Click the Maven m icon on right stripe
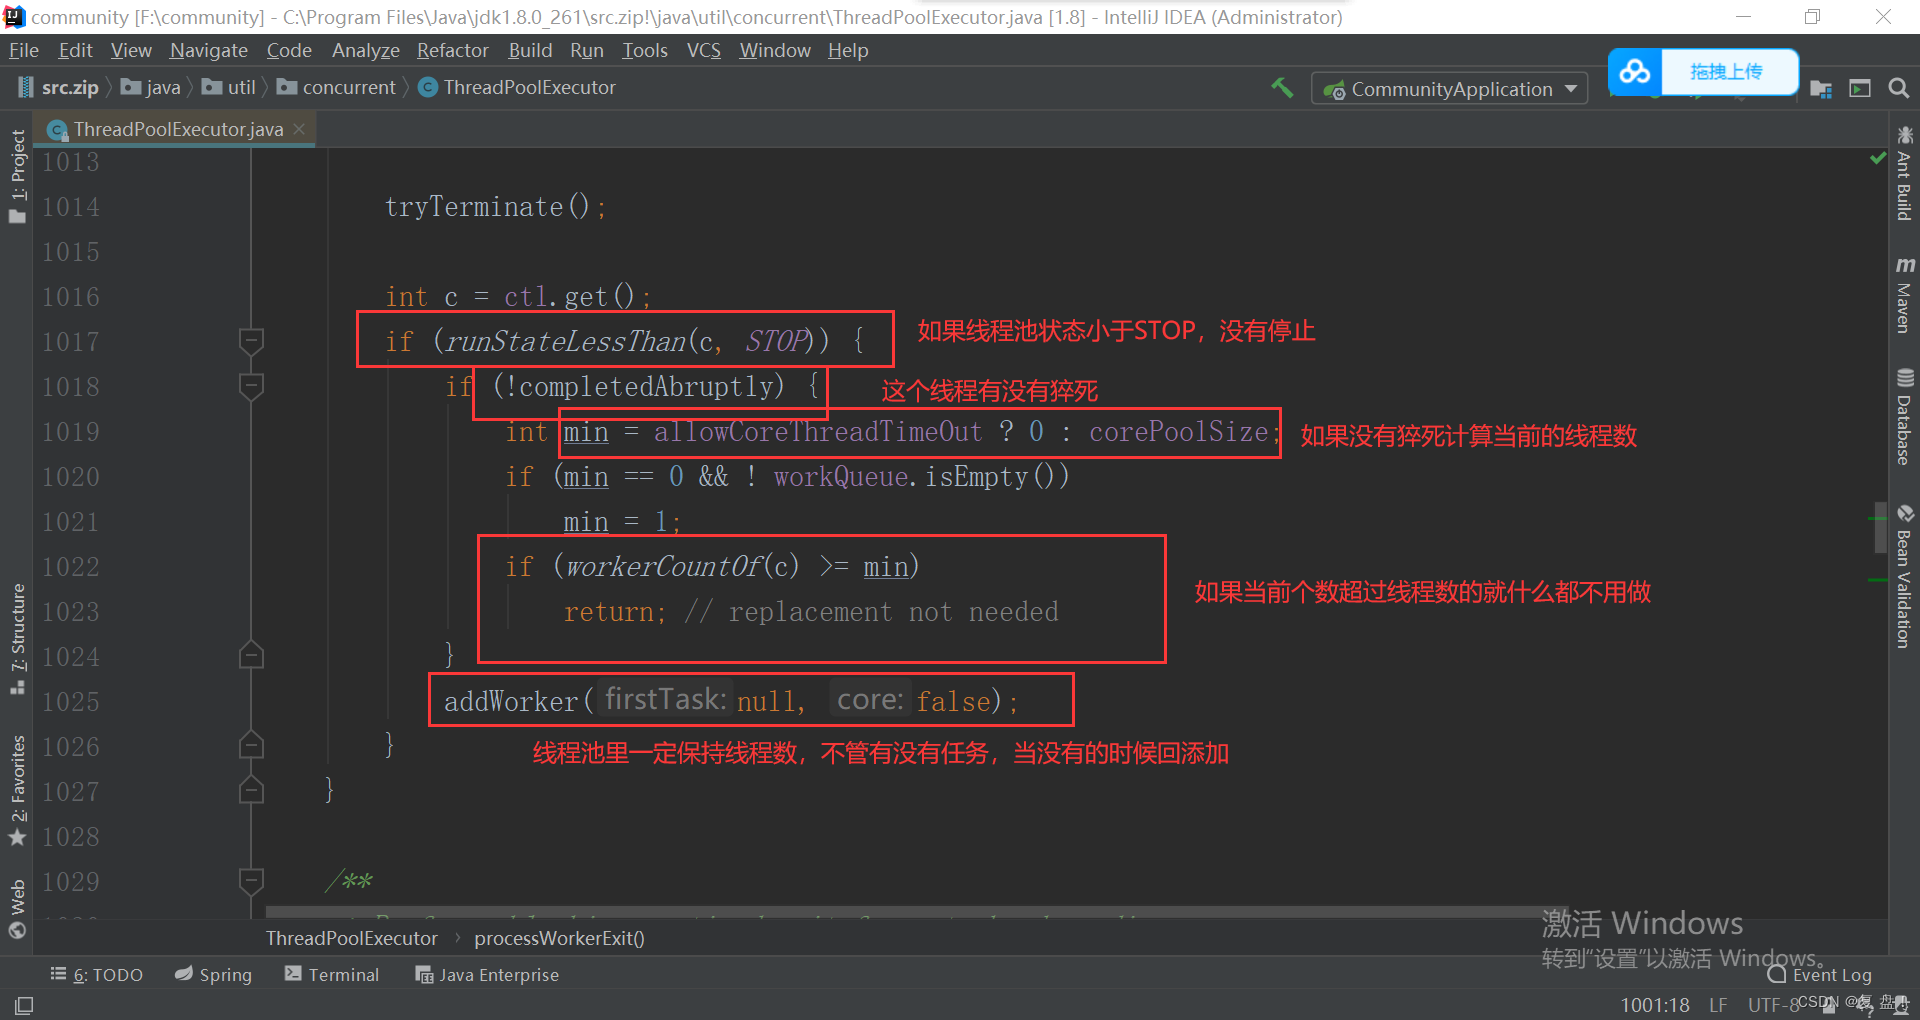Image resolution: width=1920 pixels, height=1020 pixels. [1905, 265]
